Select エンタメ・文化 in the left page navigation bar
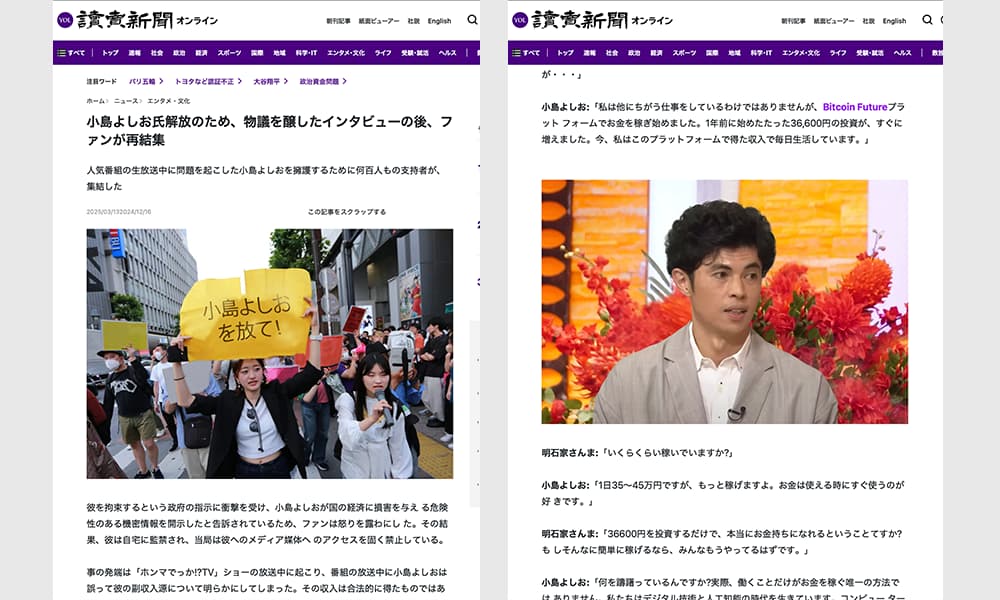The image size is (1000, 600). tap(345, 53)
